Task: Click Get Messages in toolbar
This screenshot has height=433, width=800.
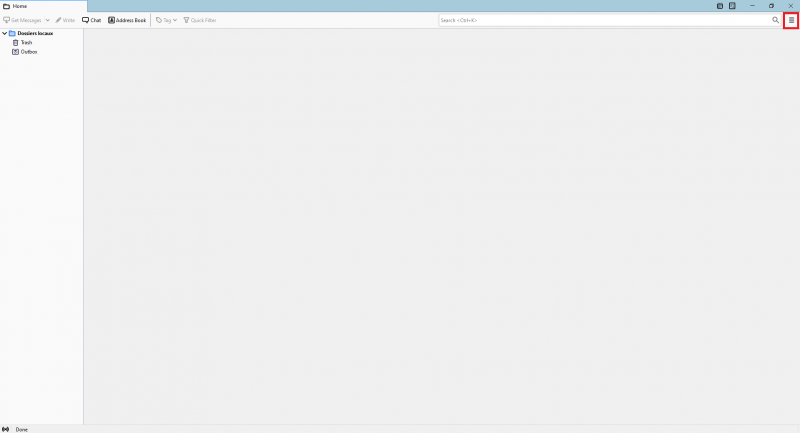Action: click(22, 20)
